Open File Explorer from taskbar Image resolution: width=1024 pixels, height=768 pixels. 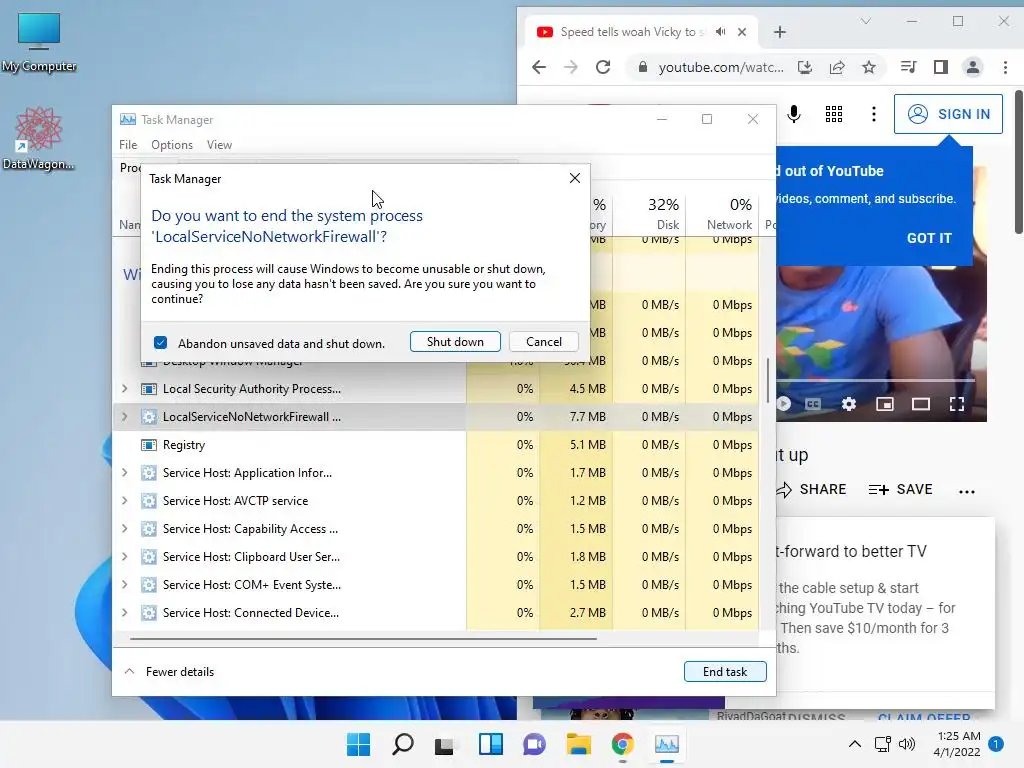(579, 744)
